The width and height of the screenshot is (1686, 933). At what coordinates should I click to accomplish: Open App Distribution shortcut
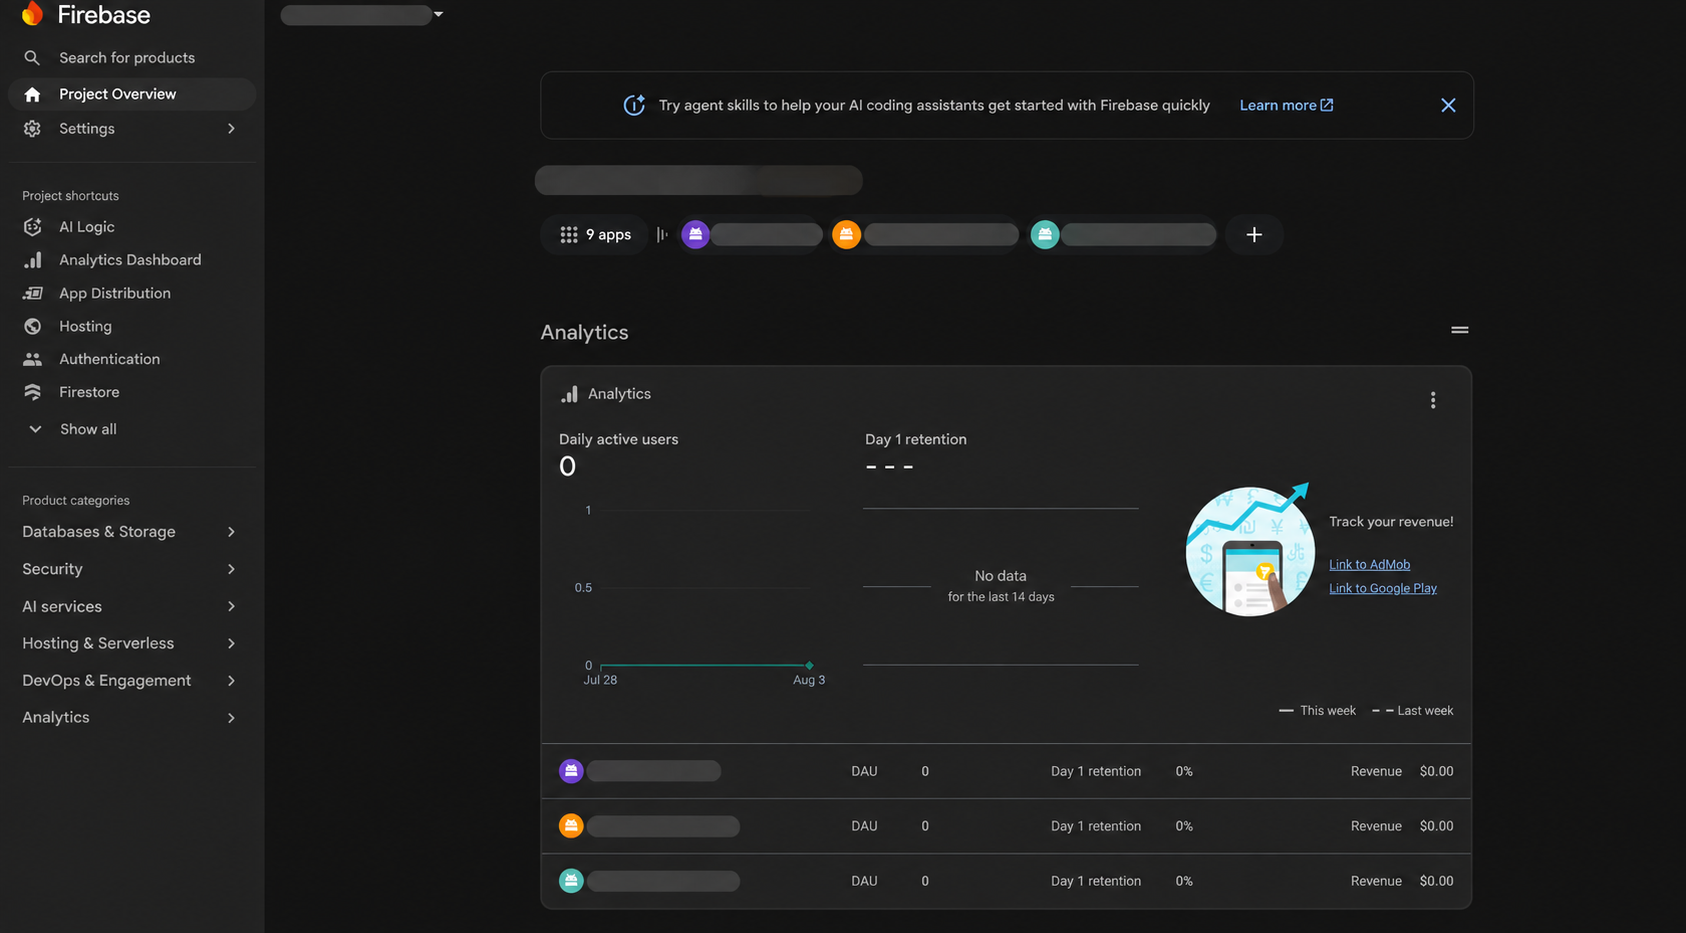pyautogui.click(x=115, y=293)
